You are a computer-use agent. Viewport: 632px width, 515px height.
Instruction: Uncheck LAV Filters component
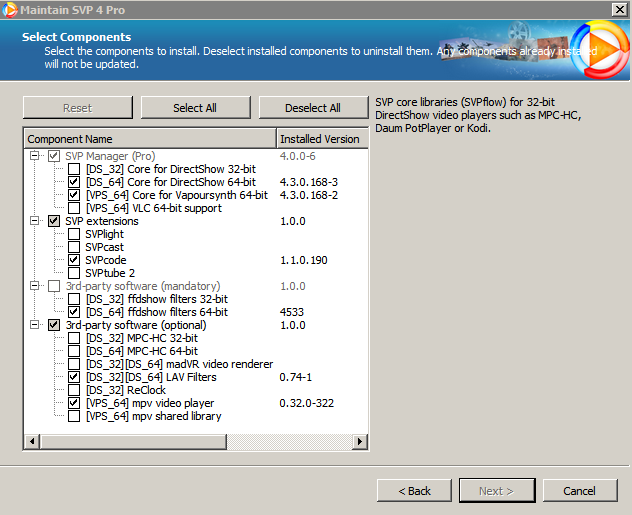[x=74, y=377]
